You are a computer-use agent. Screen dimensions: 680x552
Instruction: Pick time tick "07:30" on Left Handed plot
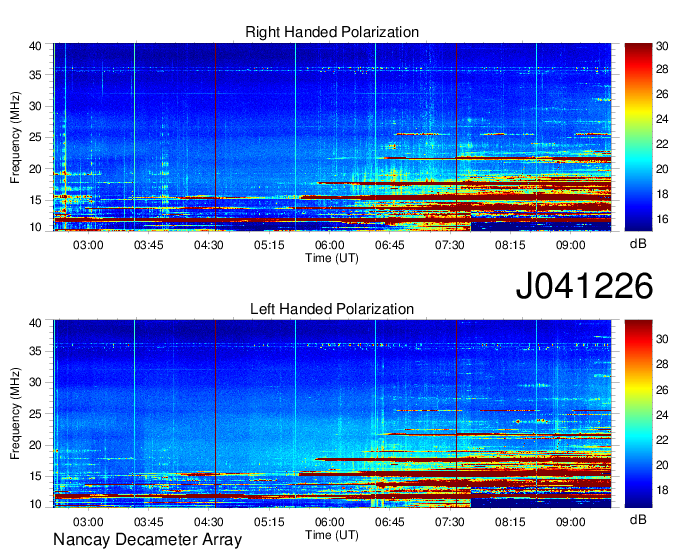tap(450, 522)
